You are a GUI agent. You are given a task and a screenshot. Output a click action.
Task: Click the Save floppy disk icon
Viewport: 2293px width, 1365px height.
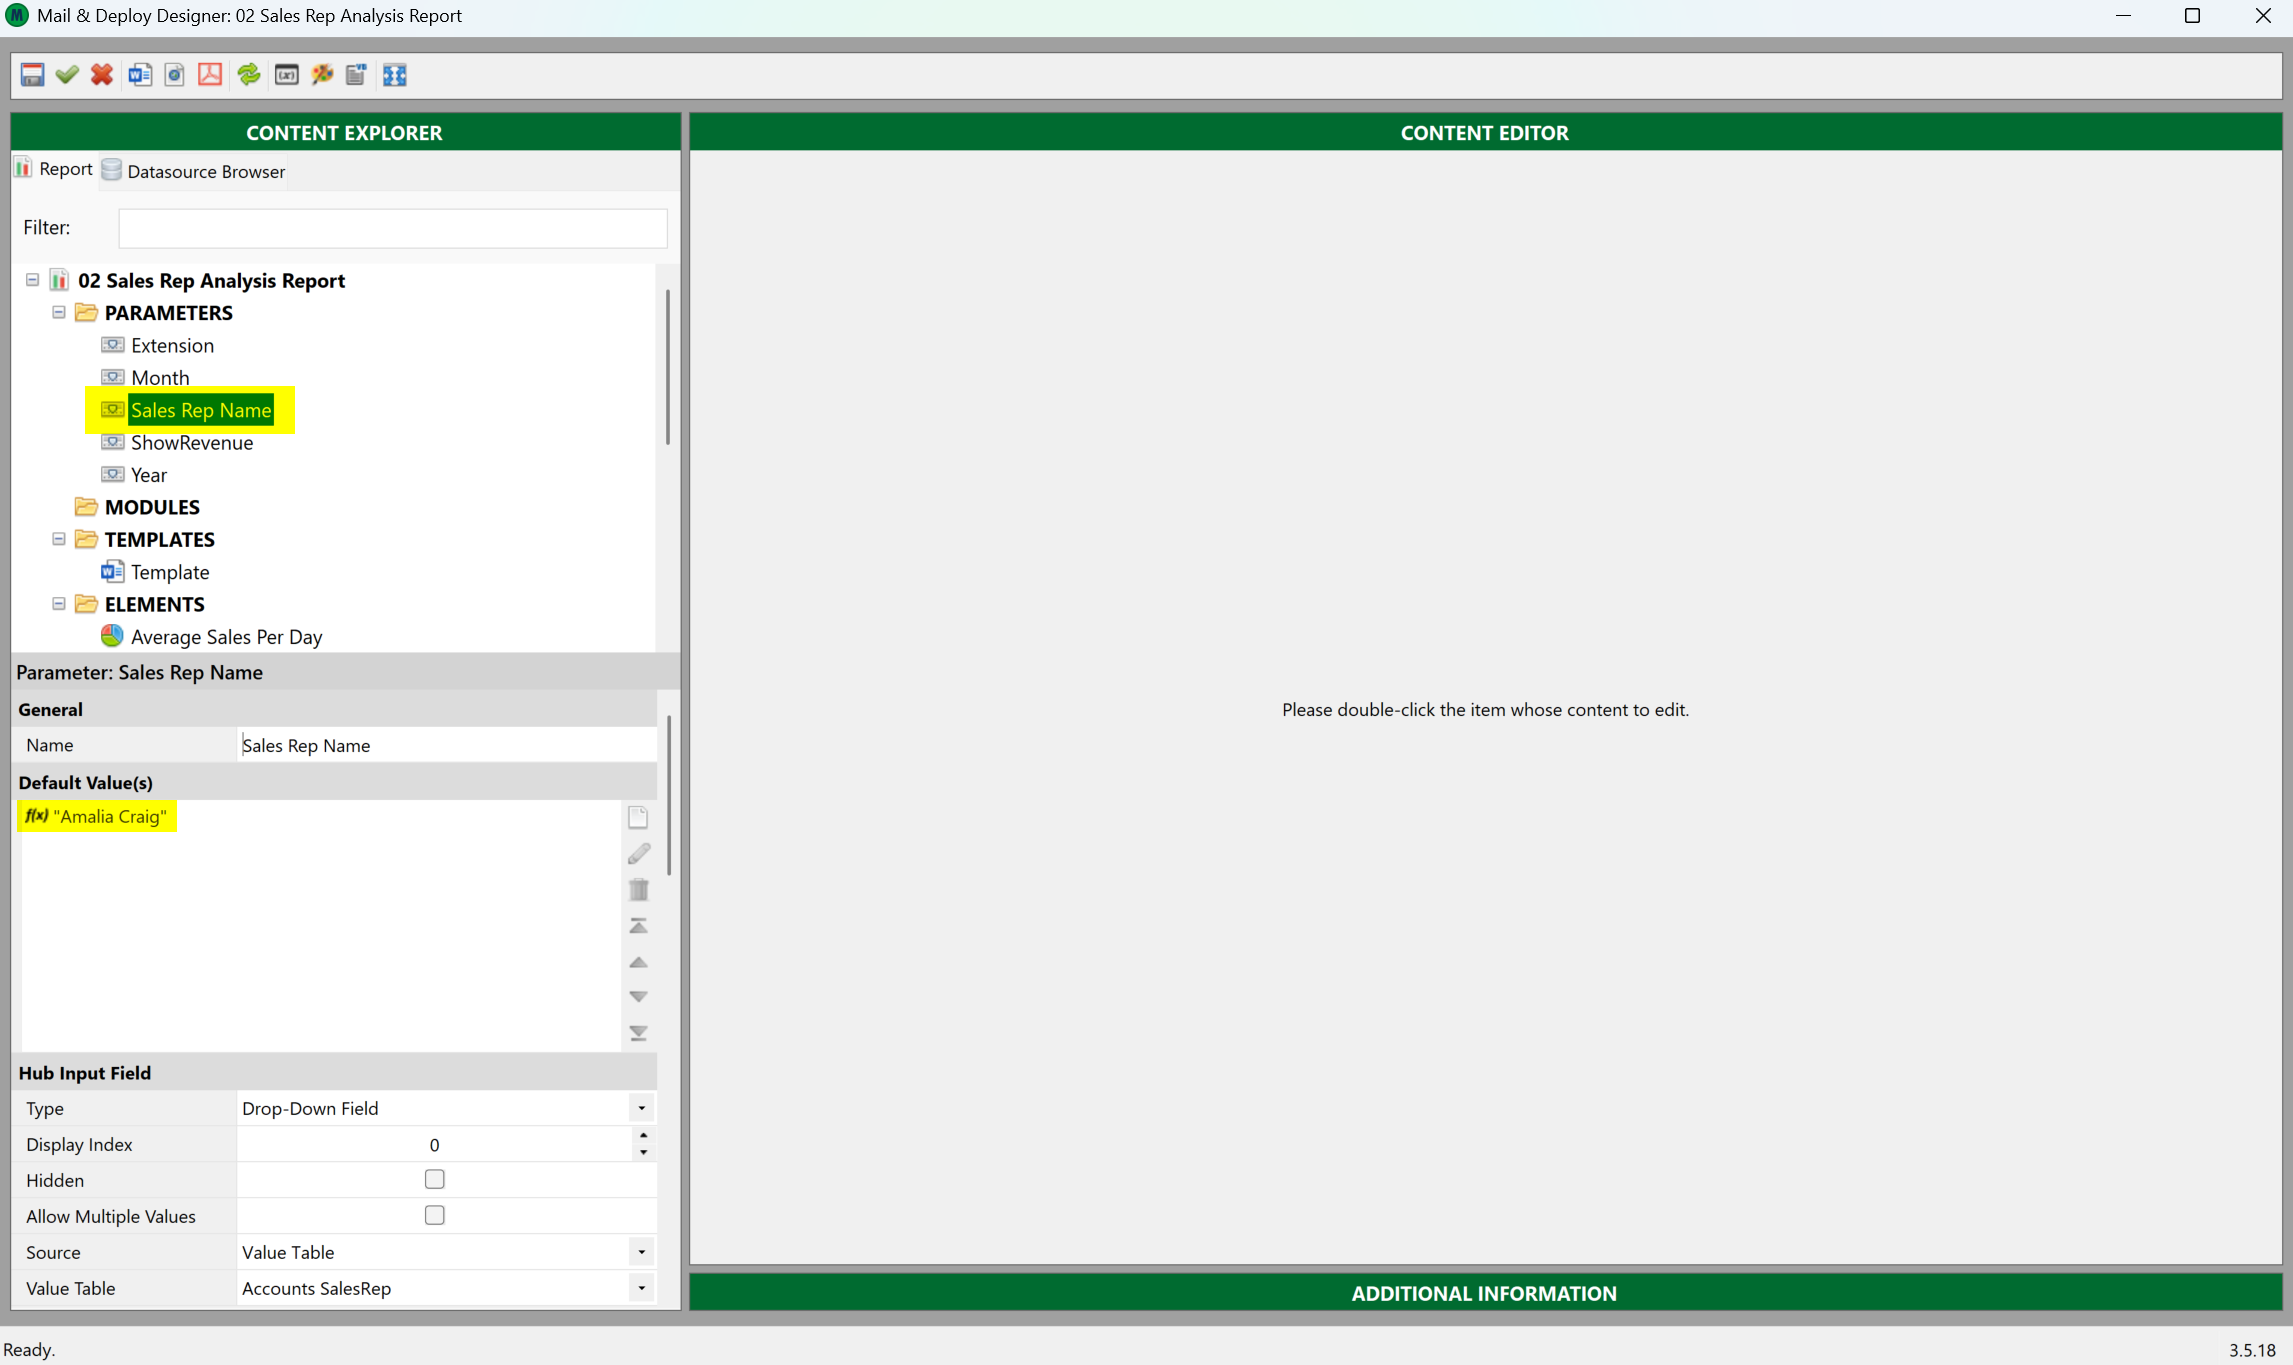[32, 75]
